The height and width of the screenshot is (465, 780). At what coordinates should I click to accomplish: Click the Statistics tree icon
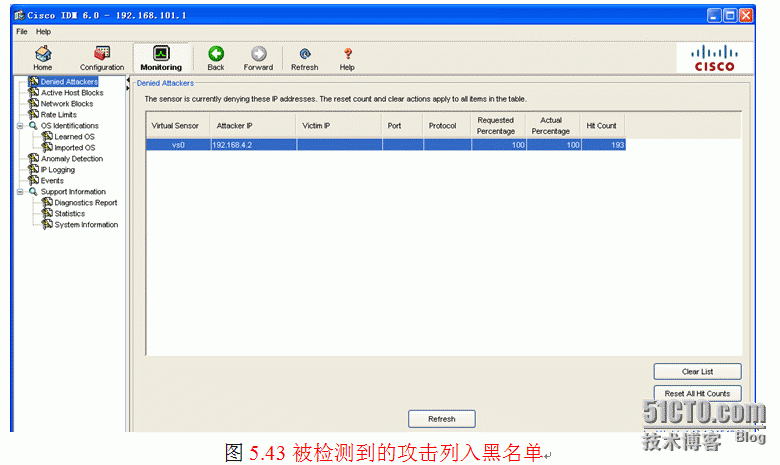[x=47, y=213]
